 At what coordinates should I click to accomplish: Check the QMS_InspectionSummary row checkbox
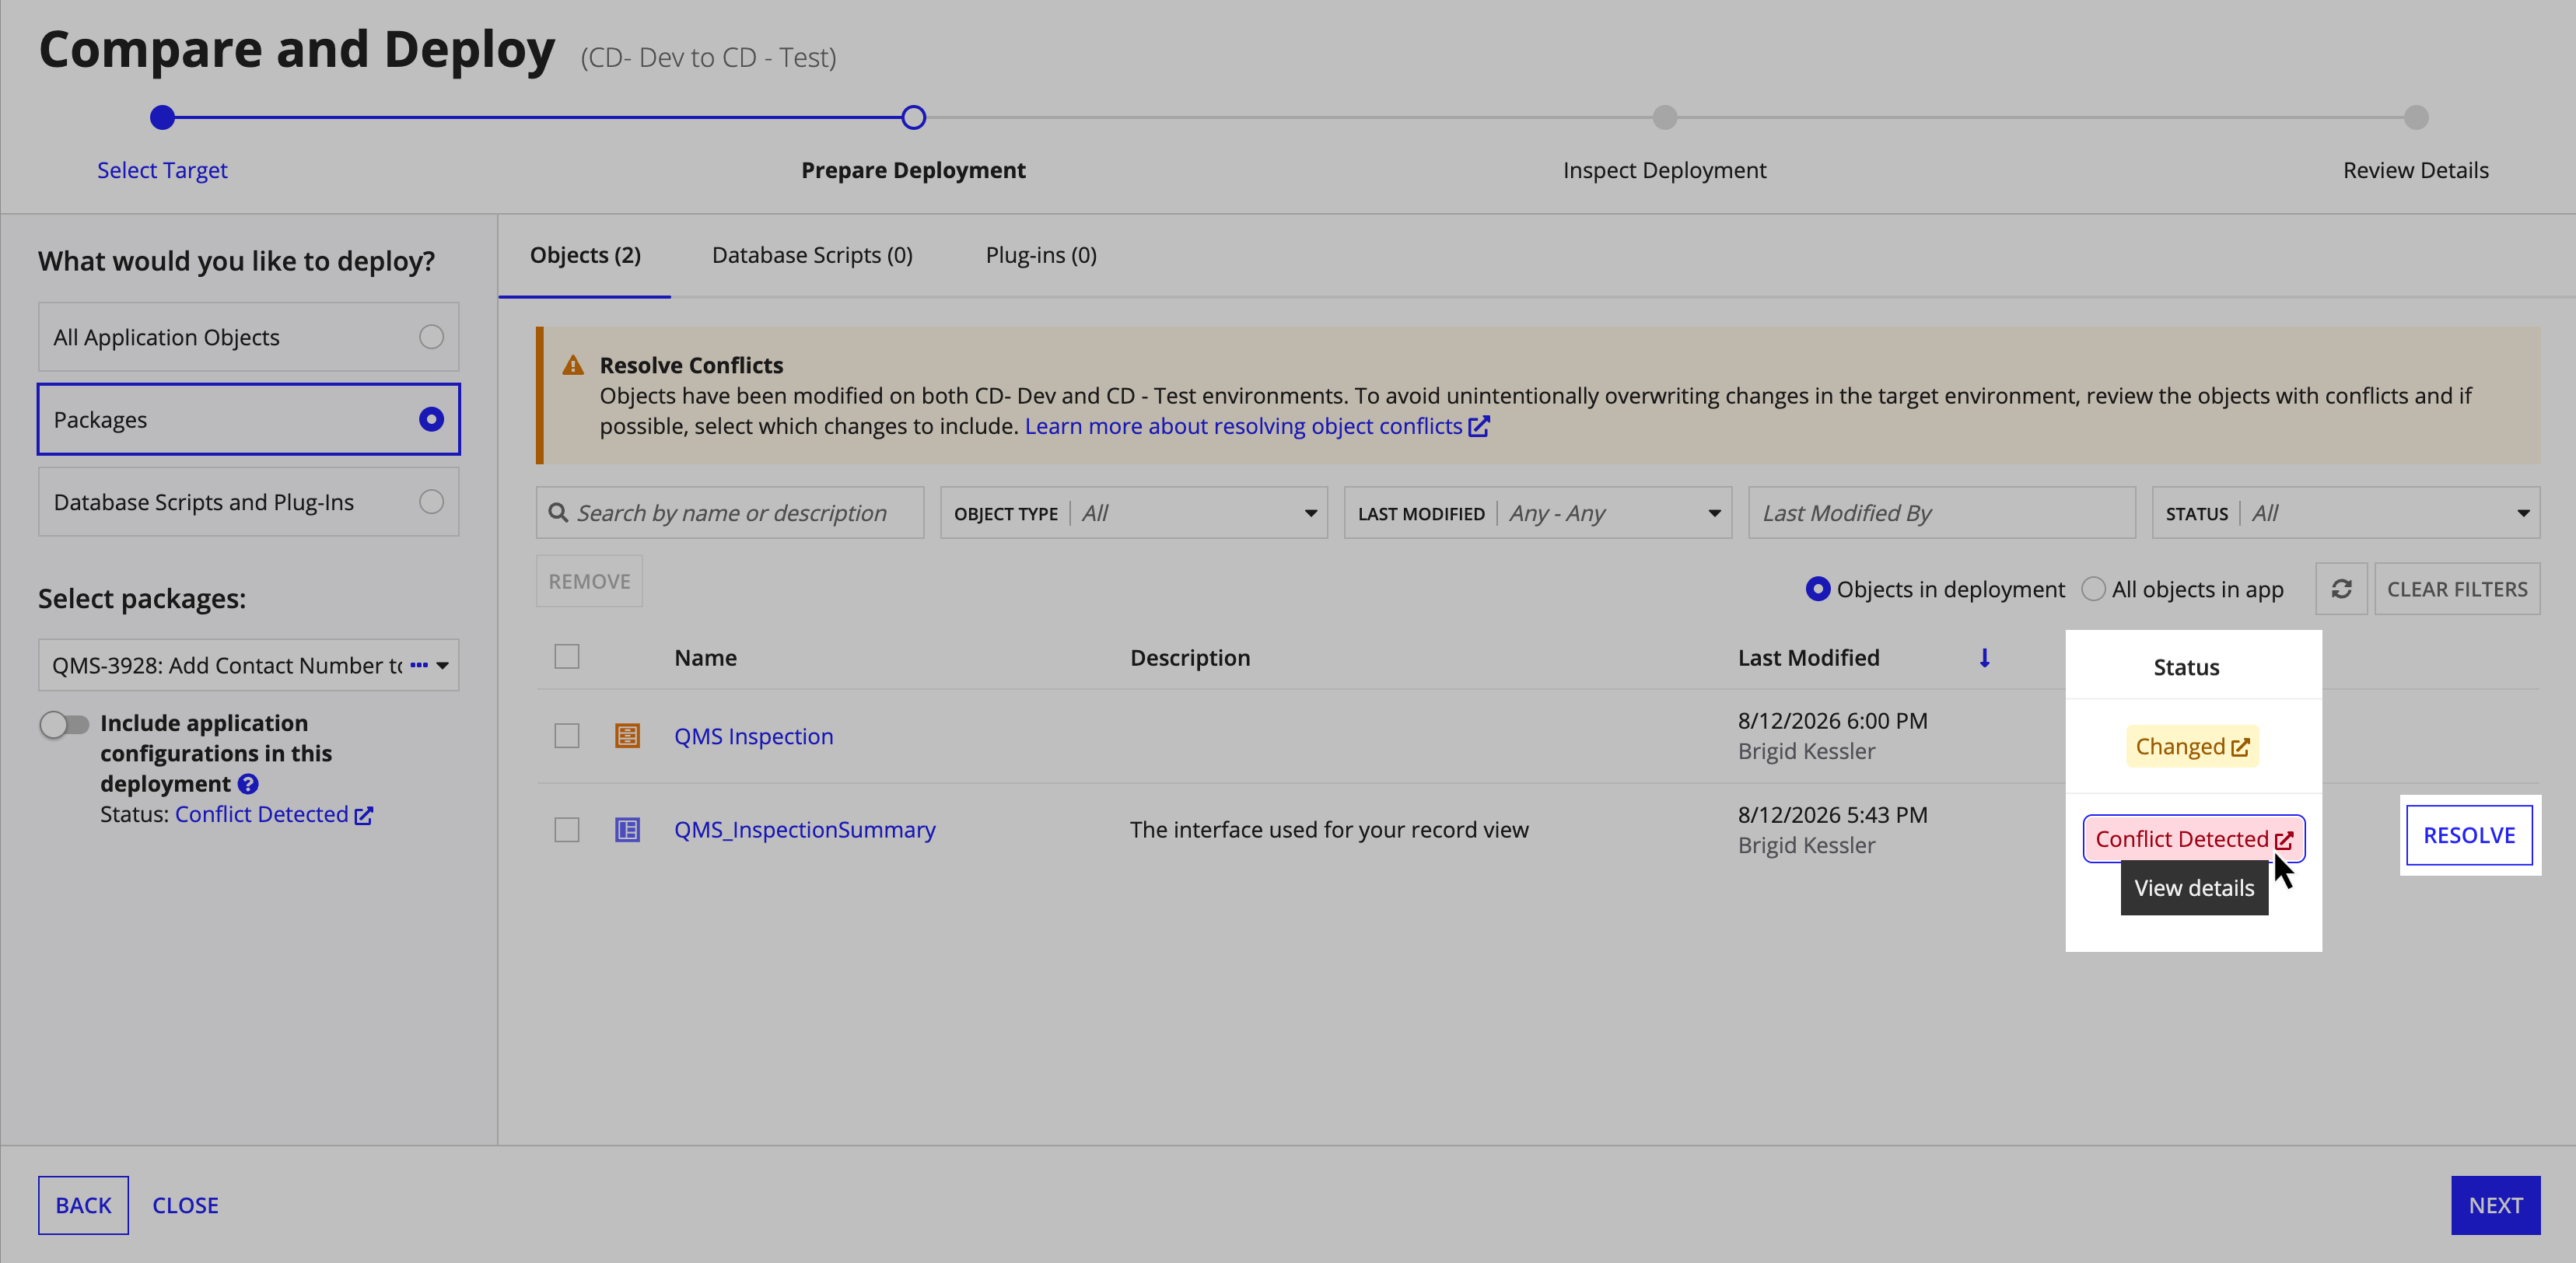[567, 830]
